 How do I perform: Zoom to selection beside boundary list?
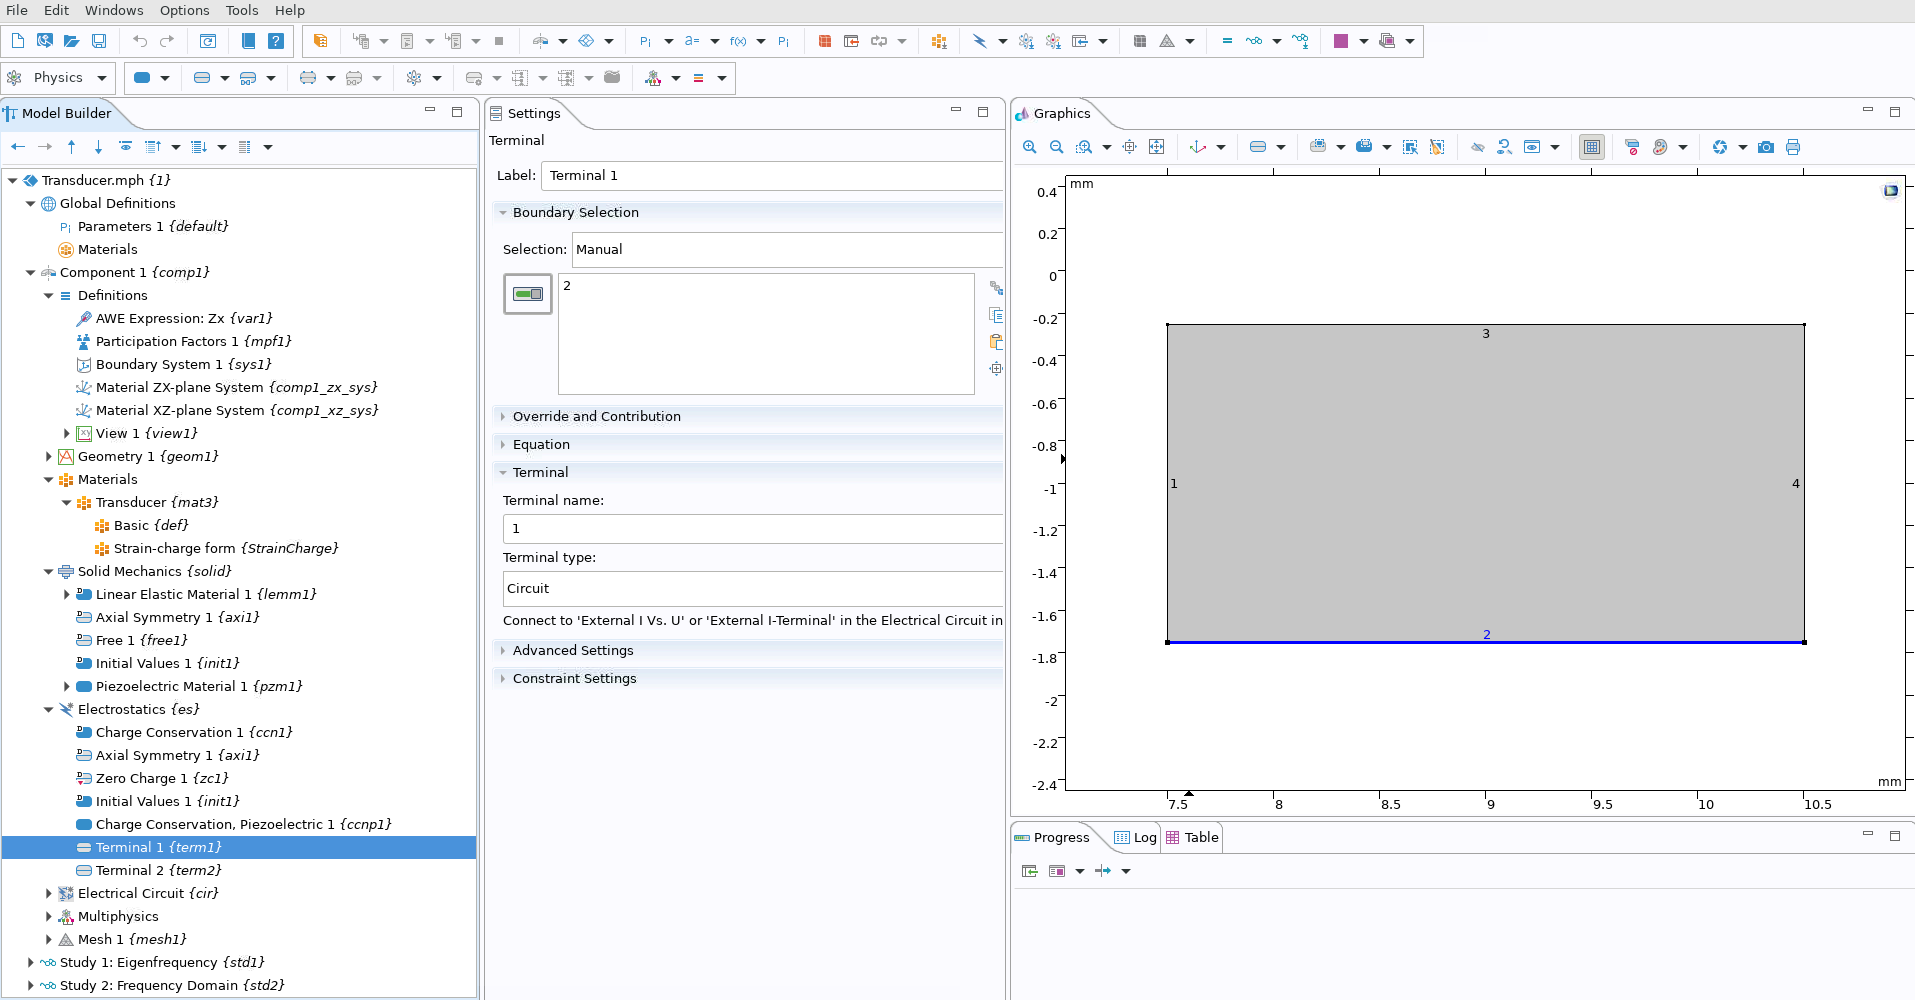click(996, 369)
